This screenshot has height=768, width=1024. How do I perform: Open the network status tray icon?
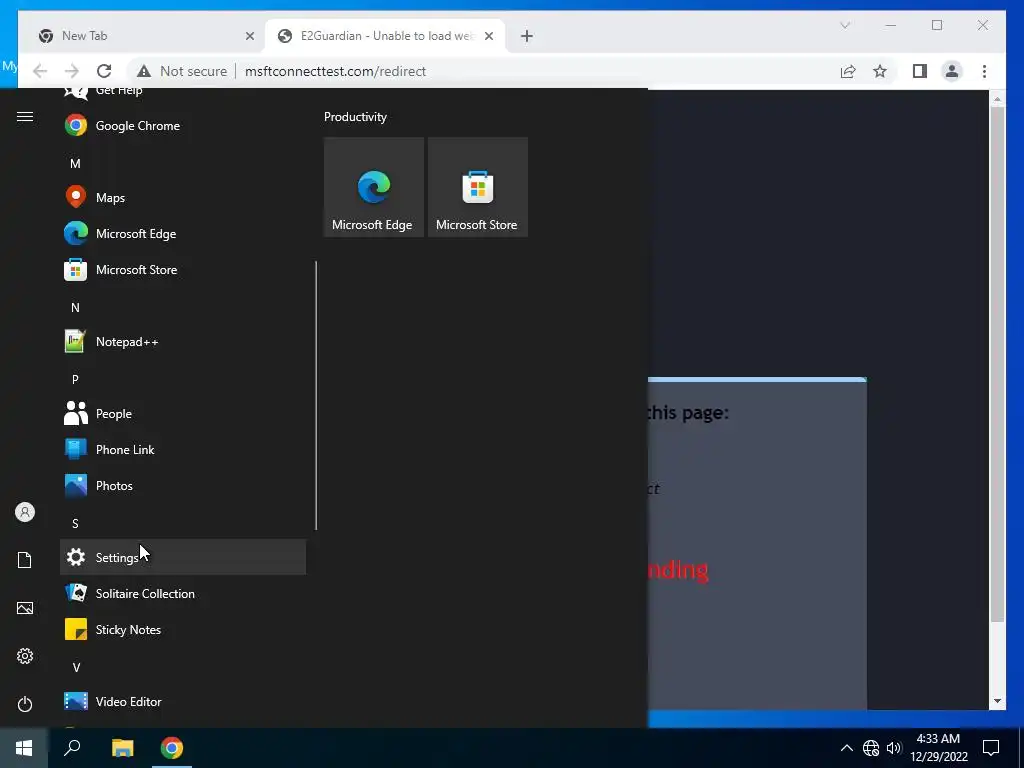(x=871, y=748)
